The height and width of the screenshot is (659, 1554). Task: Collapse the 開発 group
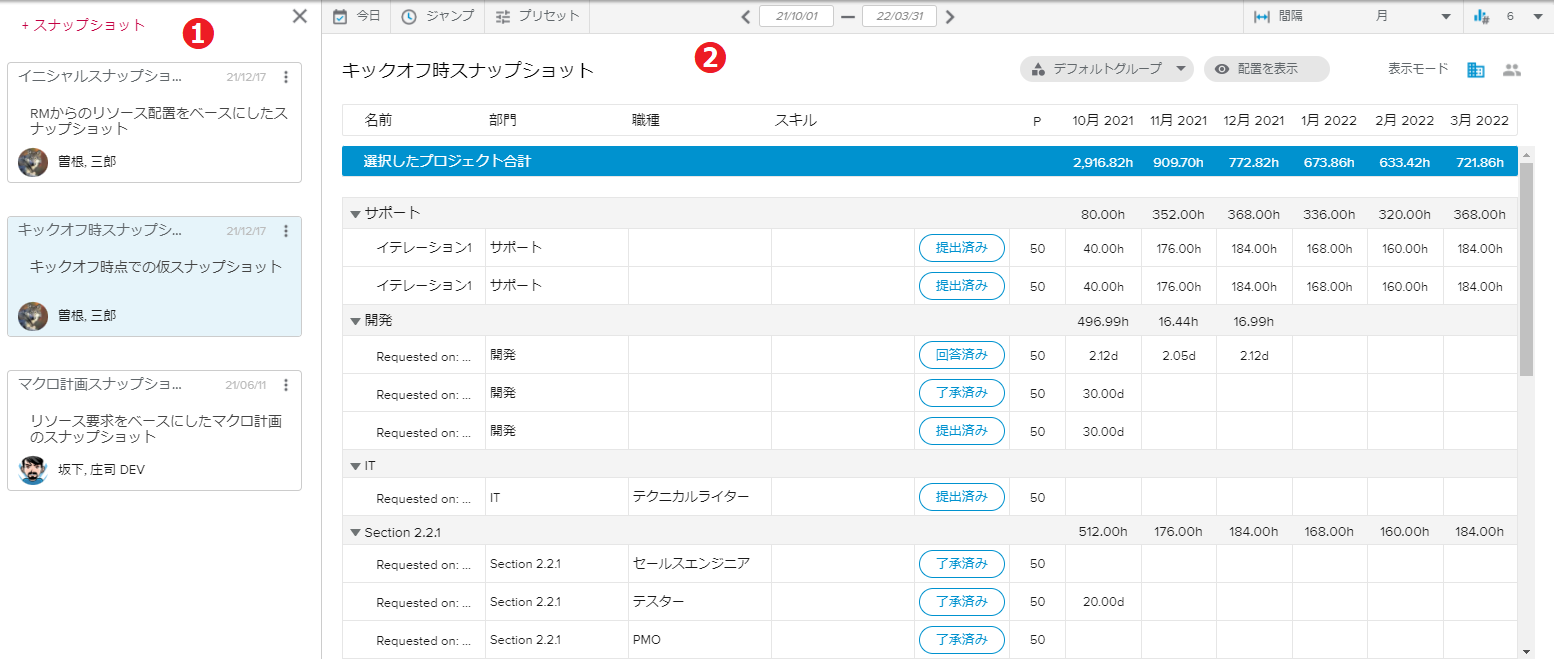355,321
